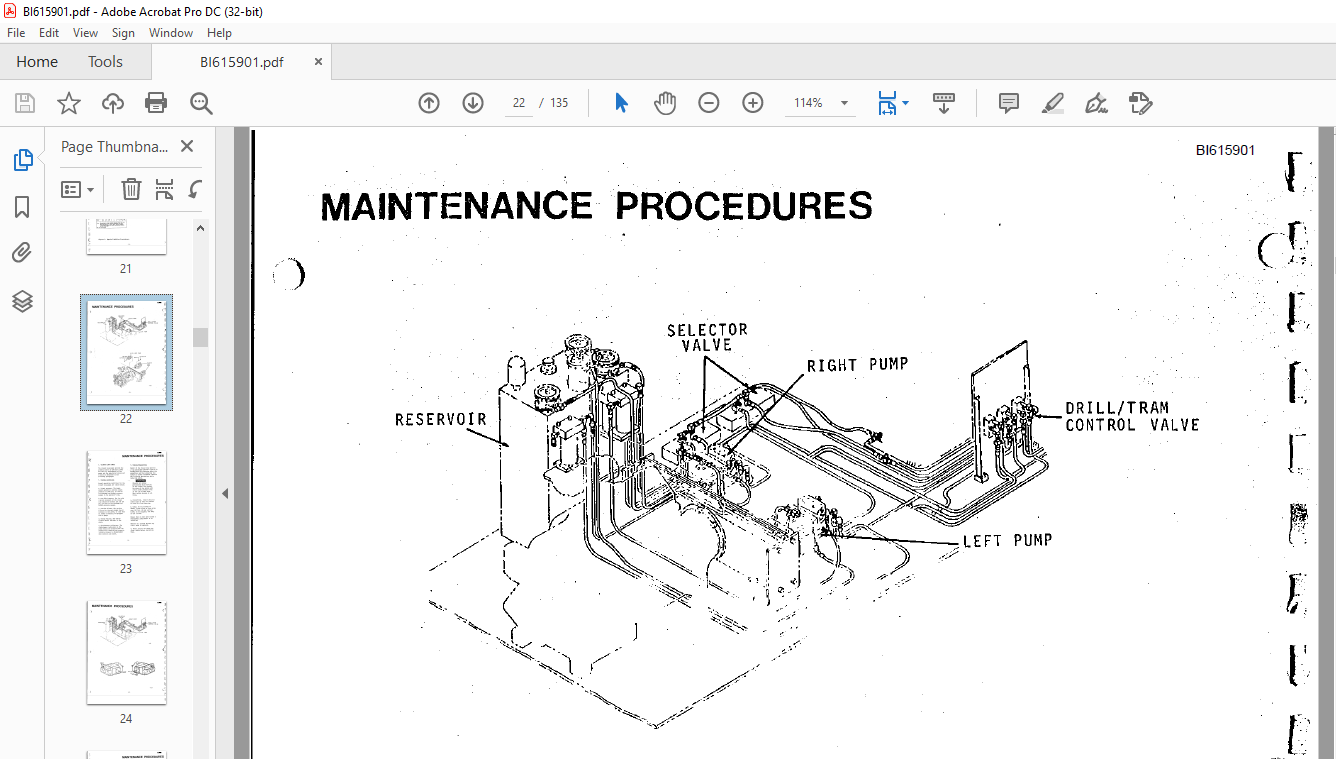Viewport: 1336px width, 759px height.
Task: Zoom out with minus icon
Action: [x=709, y=103]
